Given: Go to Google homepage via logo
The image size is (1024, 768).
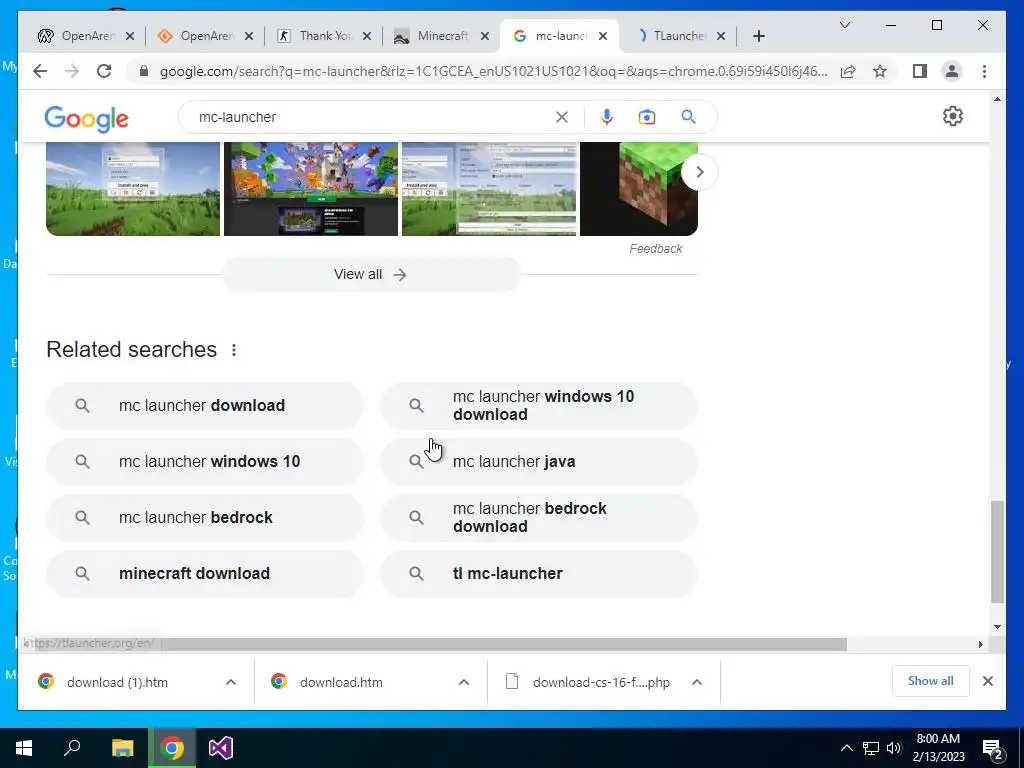Looking at the screenshot, I should coord(86,119).
